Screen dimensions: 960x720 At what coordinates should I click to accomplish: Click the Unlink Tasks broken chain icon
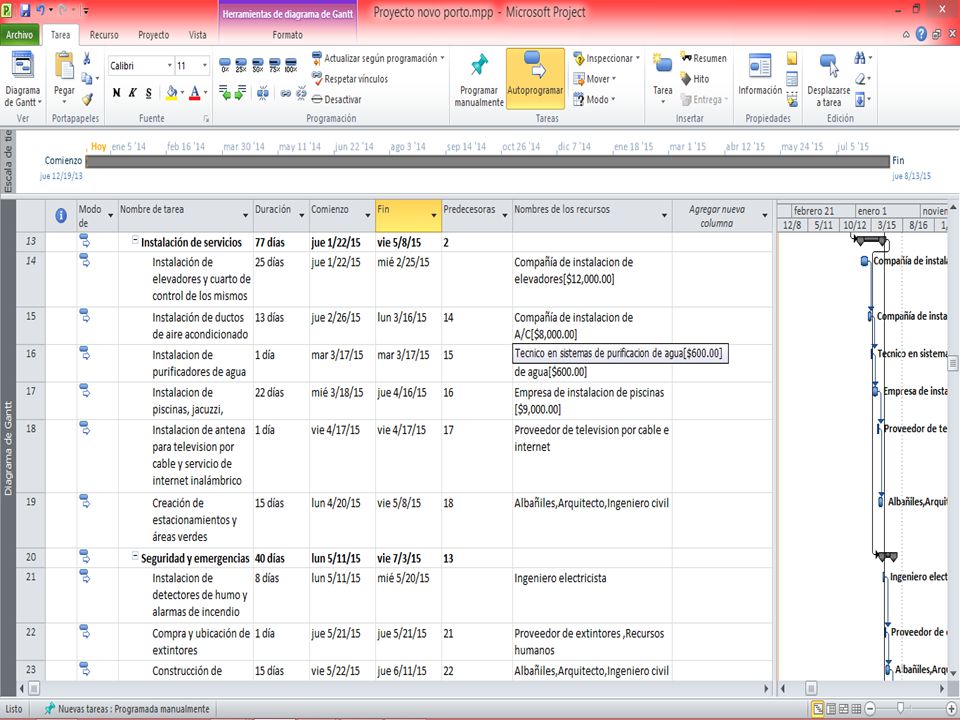tap(301, 93)
